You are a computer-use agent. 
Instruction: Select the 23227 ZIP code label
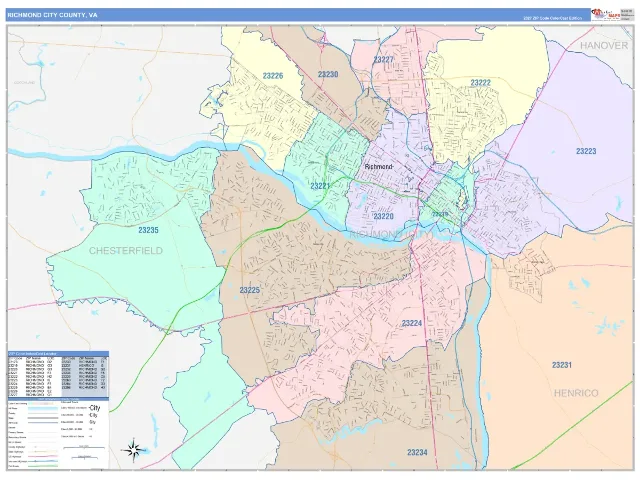click(x=383, y=60)
